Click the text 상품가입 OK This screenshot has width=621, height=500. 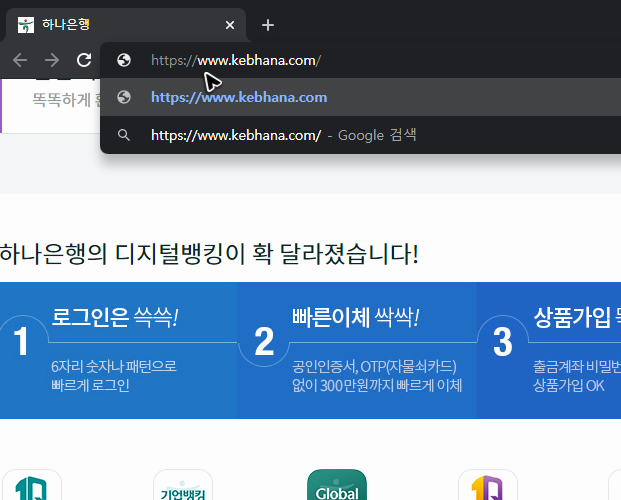[569, 385]
